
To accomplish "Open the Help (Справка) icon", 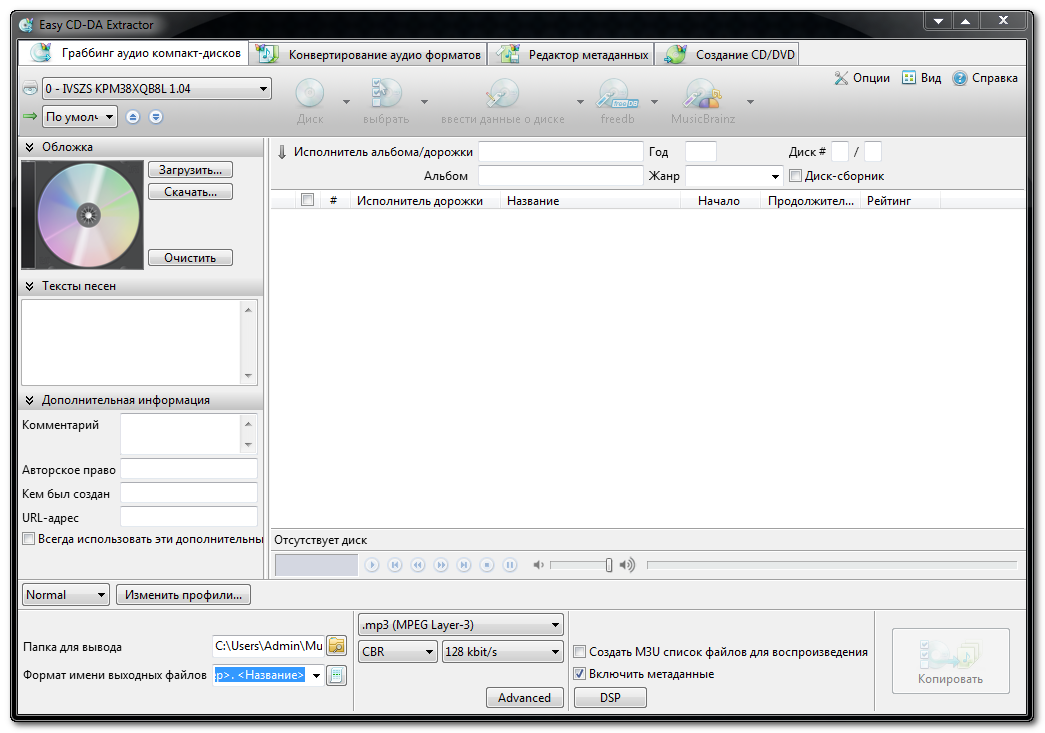I will click(x=960, y=78).
